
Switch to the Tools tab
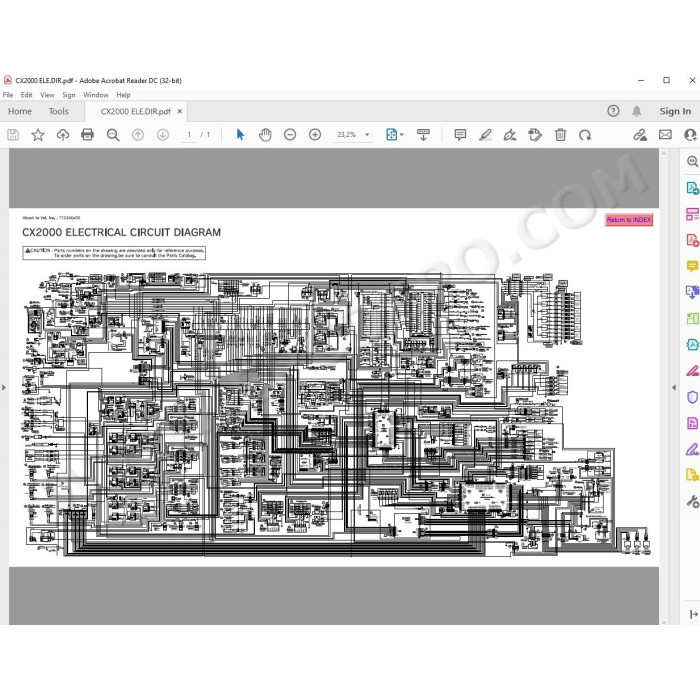(x=58, y=111)
